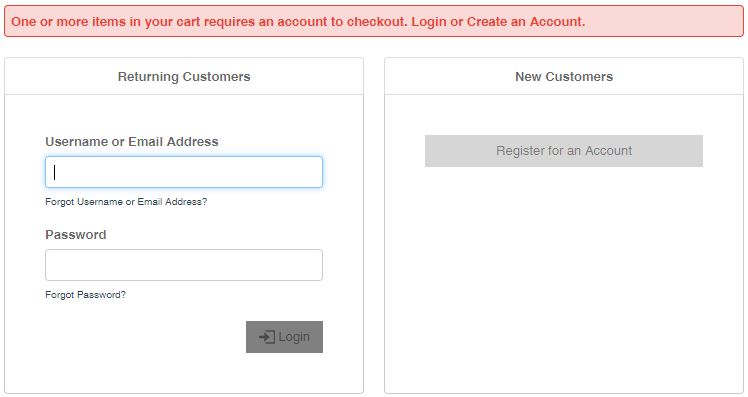Viewport: 748px width, 397px height.
Task: Click into the Password input box
Action: 184,265
